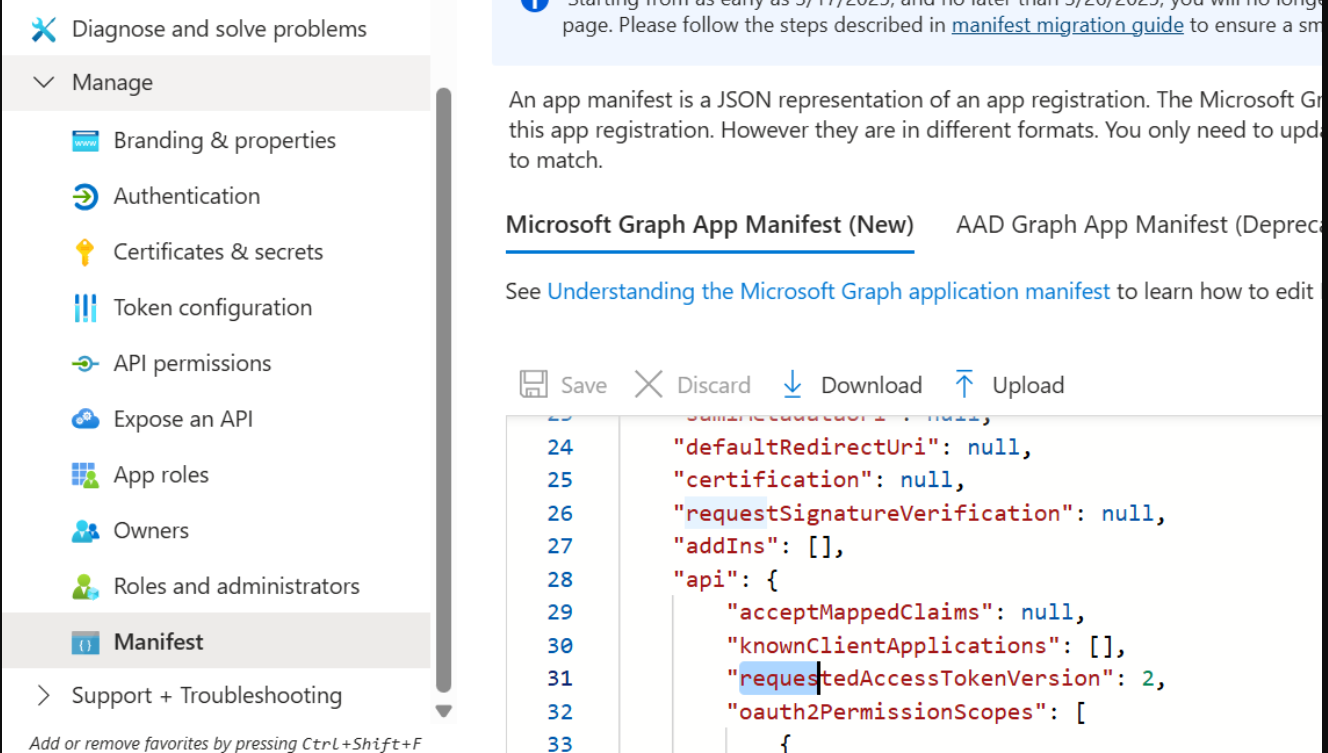Open Diagnose and solve problems icon
Image resolution: width=1328 pixels, height=753 pixels.
coord(43,29)
